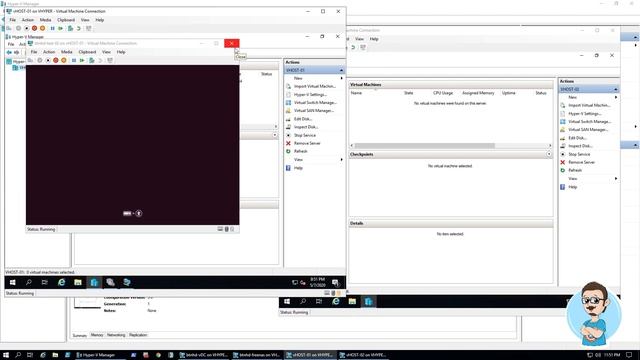Click the Turn Off icon in the nested VM toolbar
Viewport: 640px width, 360px height.
48,60
